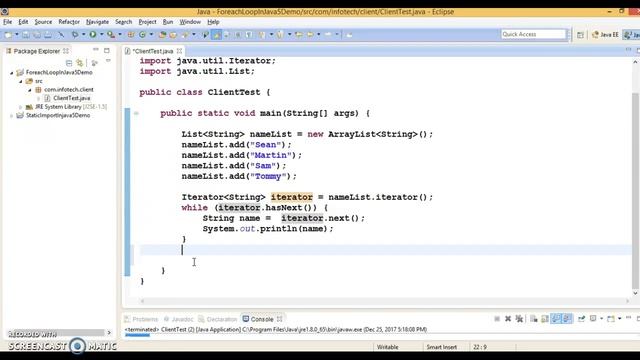The width and height of the screenshot is (640, 360).
Task: Click Remove Launch X icon in Console
Action: [x=508, y=319]
